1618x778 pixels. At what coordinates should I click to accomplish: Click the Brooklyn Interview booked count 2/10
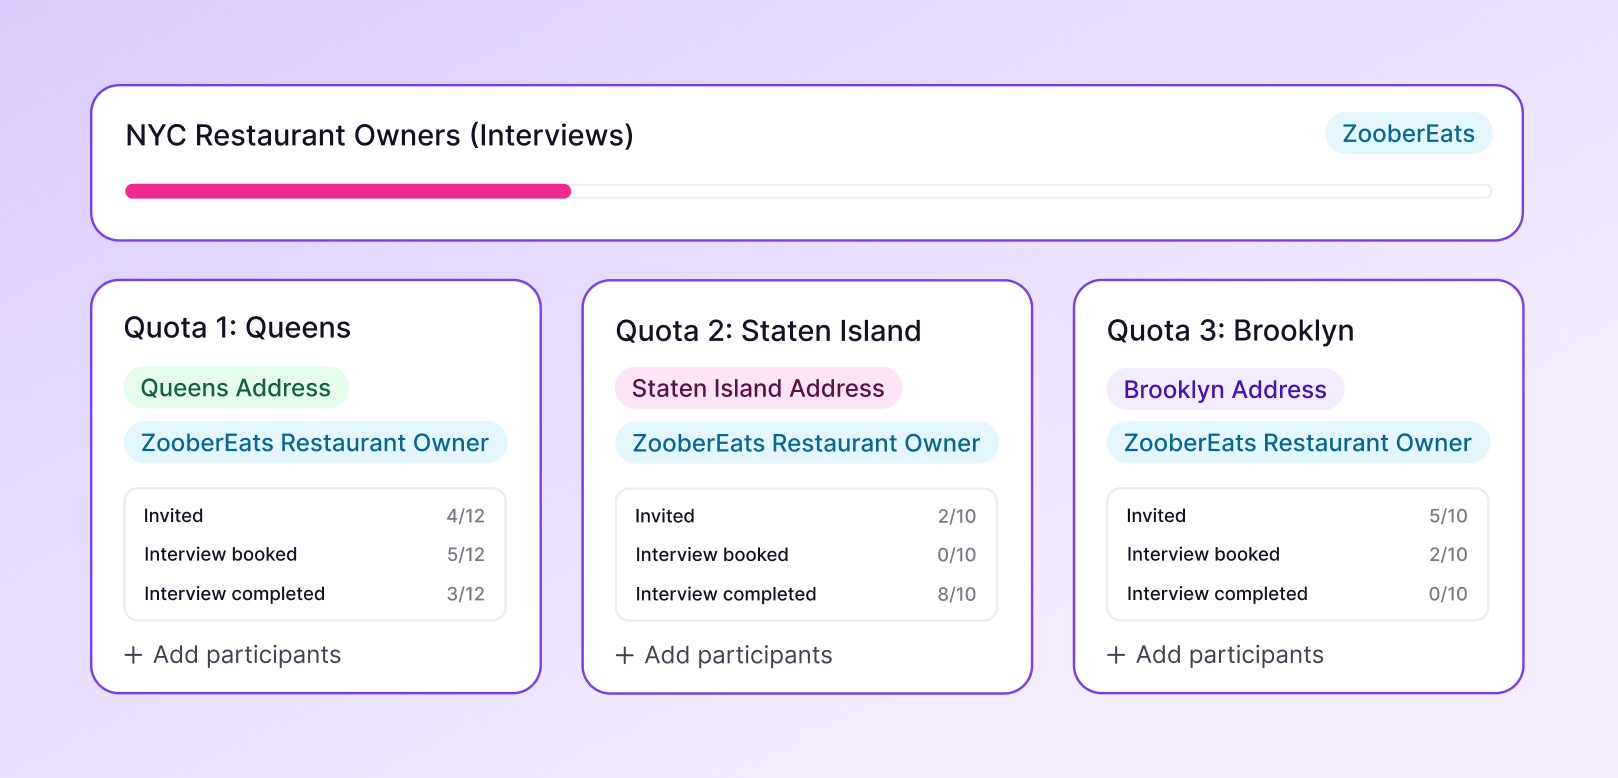pos(1448,555)
